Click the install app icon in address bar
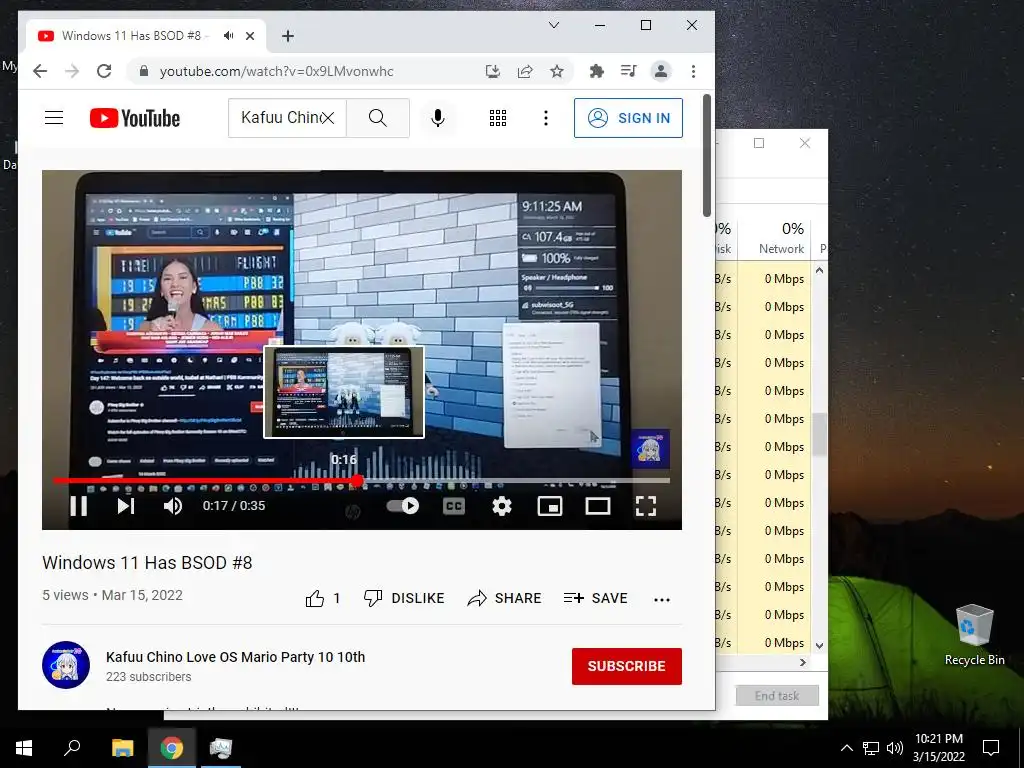The height and width of the screenshot is (768, 1024). [493, 71]
